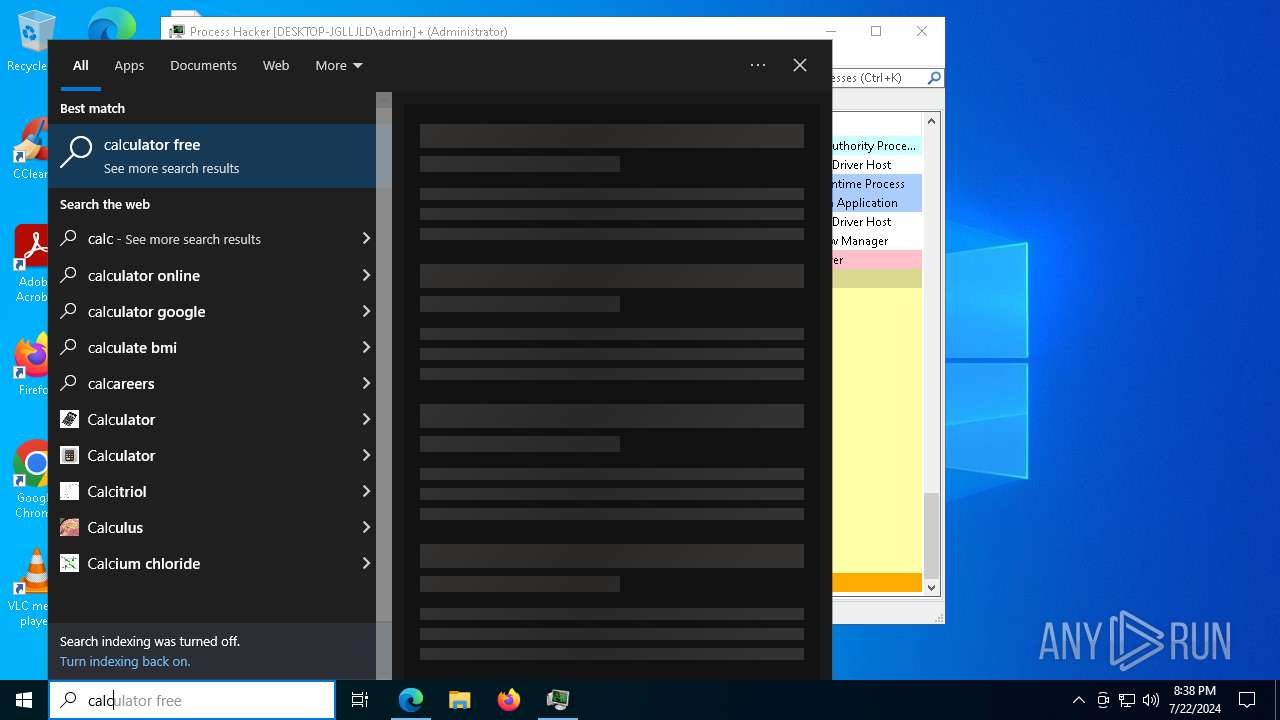Open the Windows Start menu
The height and width of the screenshot is (720, 1280).
coord(24,700)
